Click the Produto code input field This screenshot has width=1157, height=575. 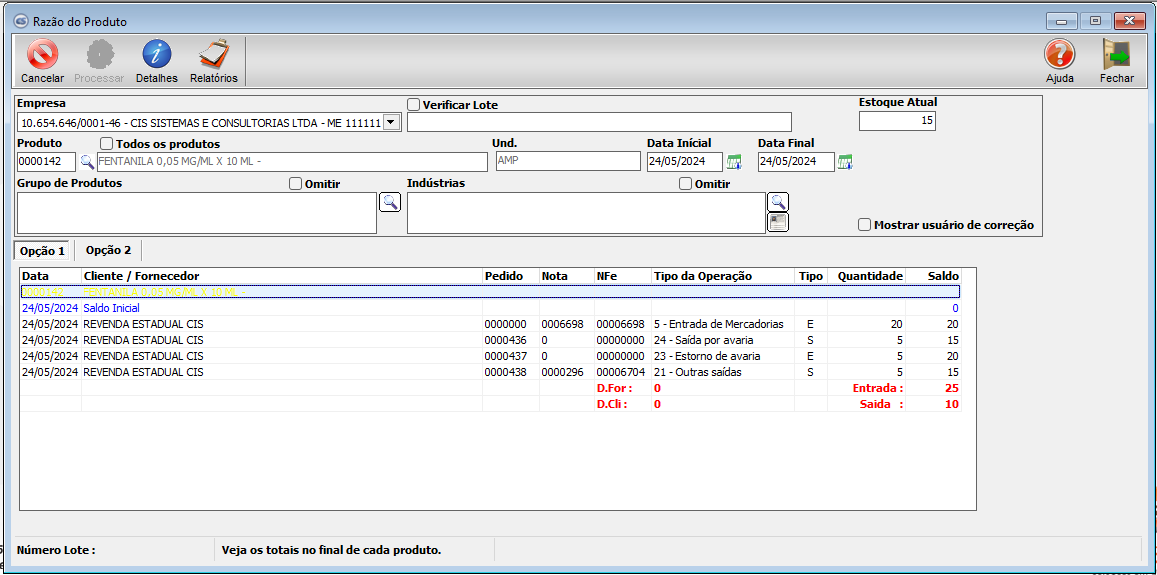point(46,162)
